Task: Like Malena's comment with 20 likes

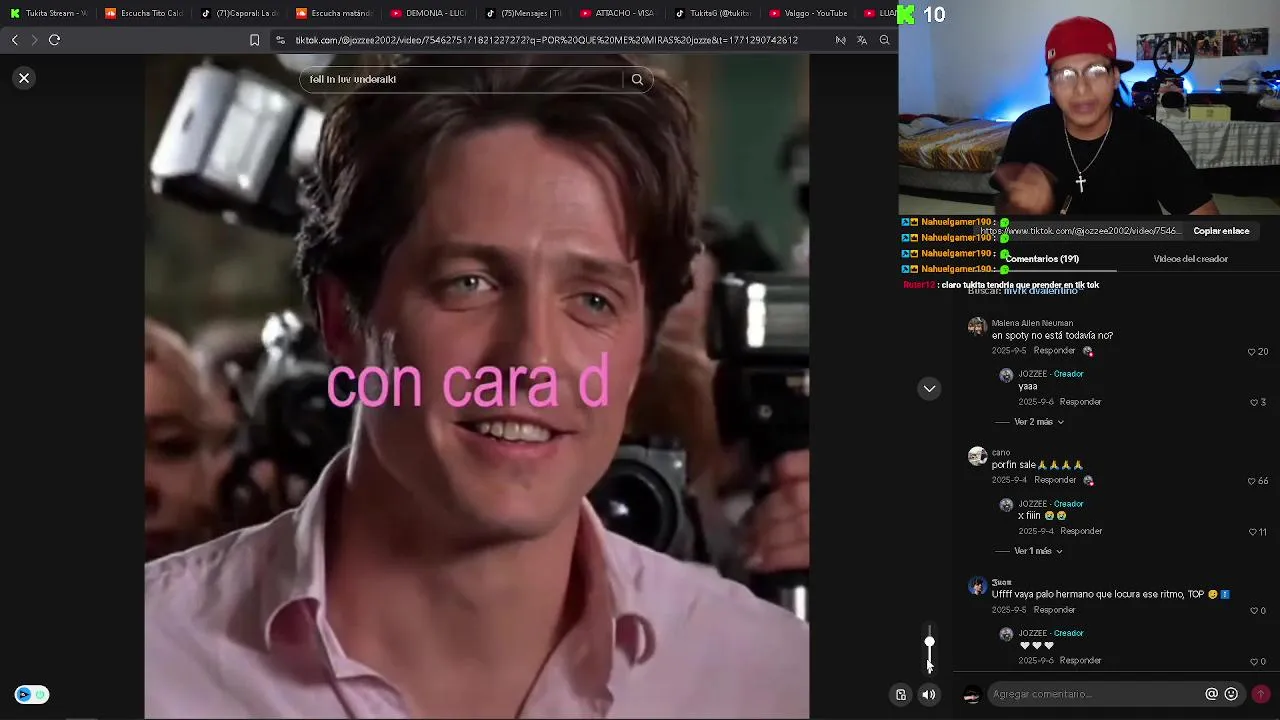Action: point(1251,352)
